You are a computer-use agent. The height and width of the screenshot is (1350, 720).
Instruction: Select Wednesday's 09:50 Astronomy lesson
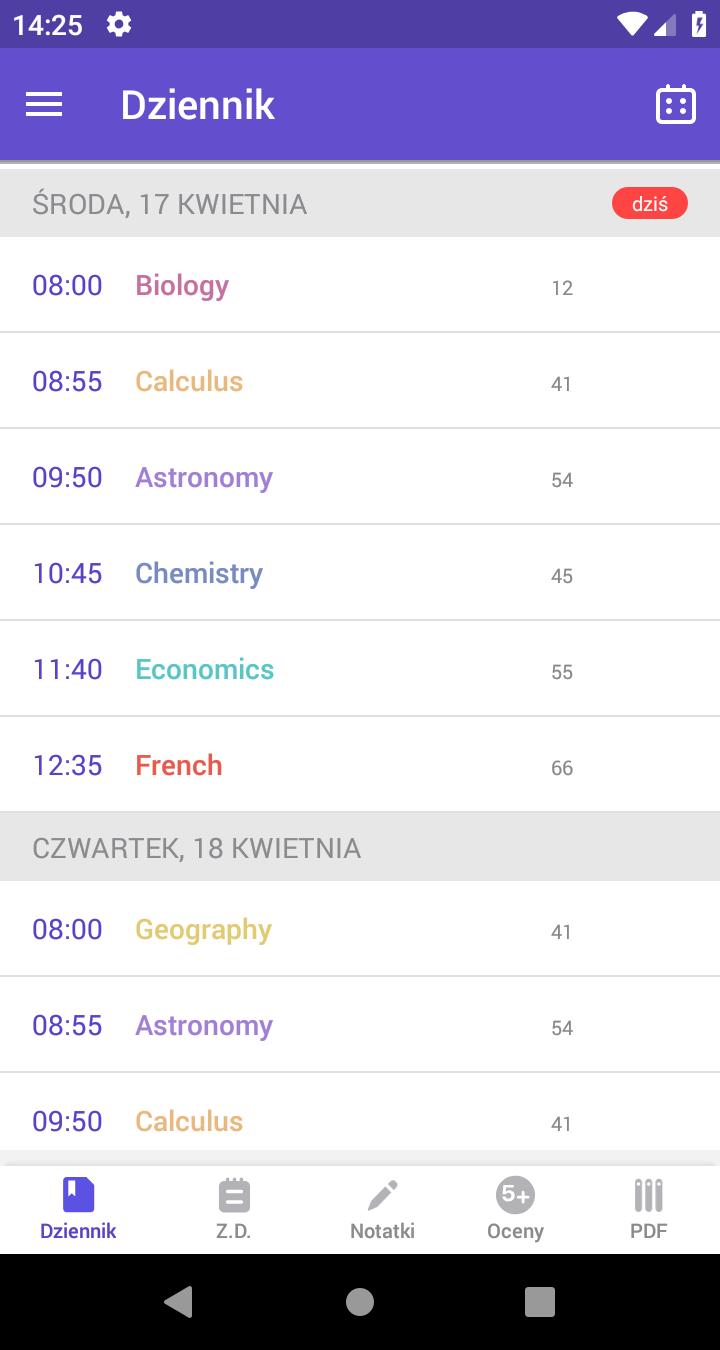click(x=360, y=477)
